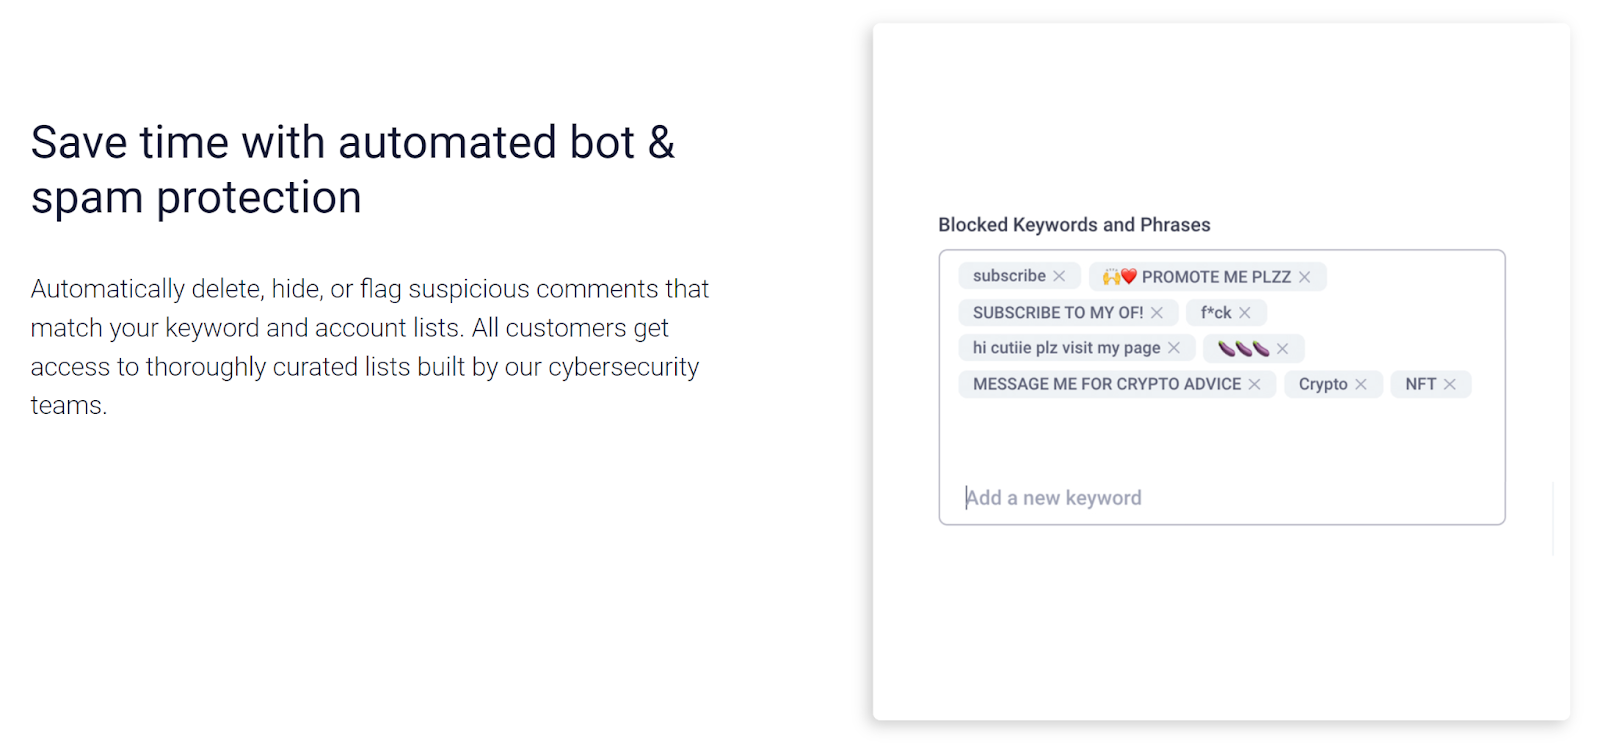
Task: Remove the 'f*ck' blocked keyword
Action: pos(1245,313)
